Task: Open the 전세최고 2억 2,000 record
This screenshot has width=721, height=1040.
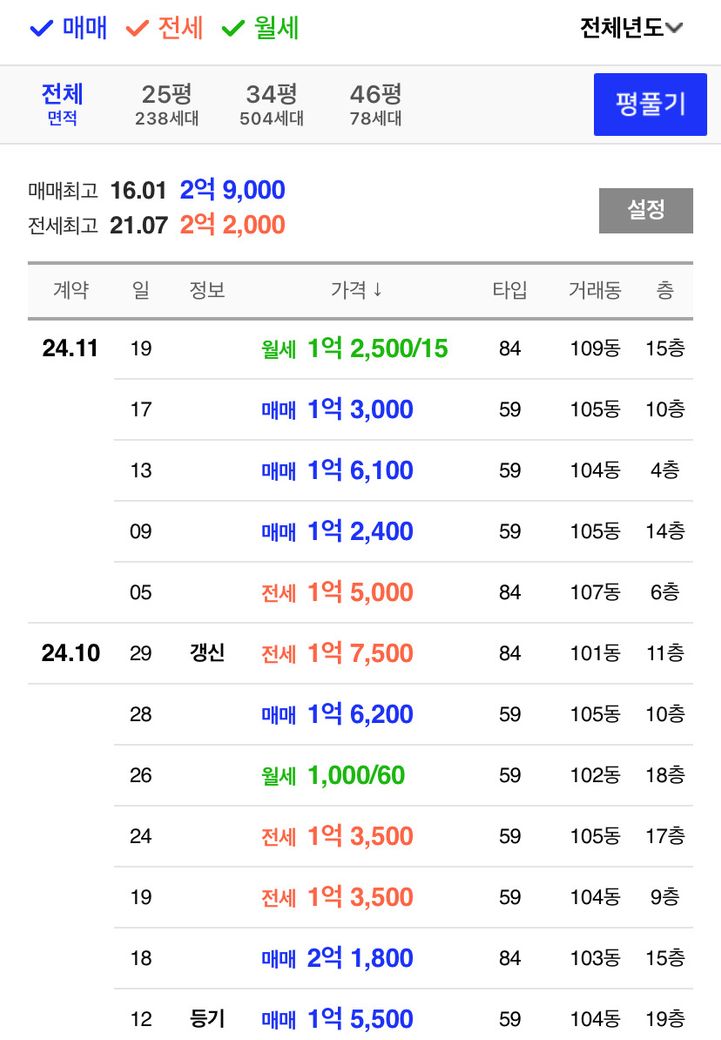Action: coord(232,225)
